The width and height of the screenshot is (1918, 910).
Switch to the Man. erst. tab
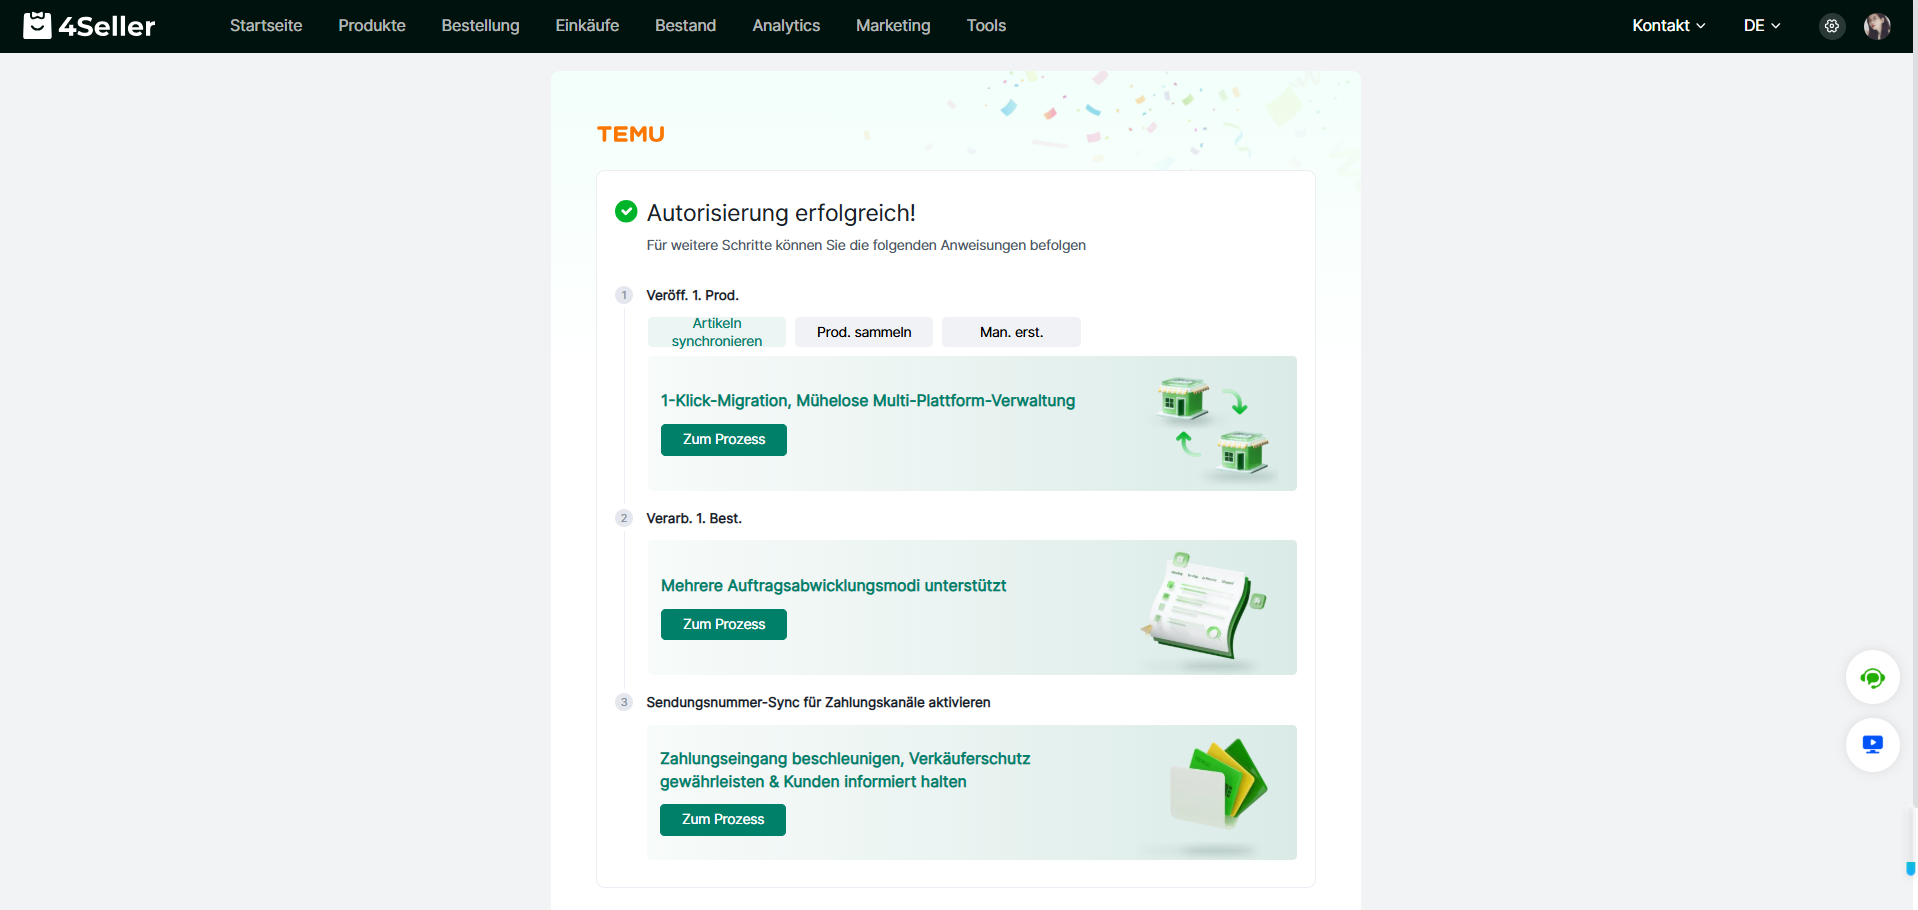click(1010, 332)
